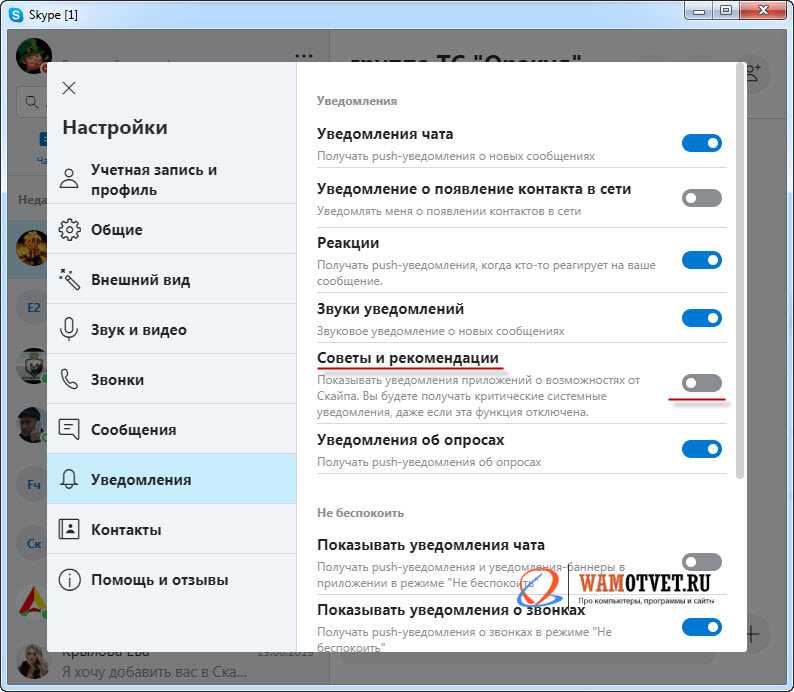Image resolution: width=794 pixels, height=692 pixels.
Task: Turn off the Уведомления чата toggle
Action: [x=701, y=143]
